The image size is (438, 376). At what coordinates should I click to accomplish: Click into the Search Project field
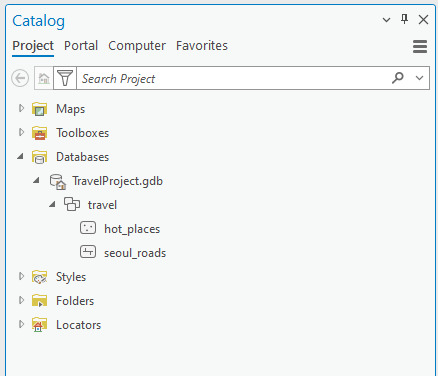pyautogui.click(x=233, y=78)
